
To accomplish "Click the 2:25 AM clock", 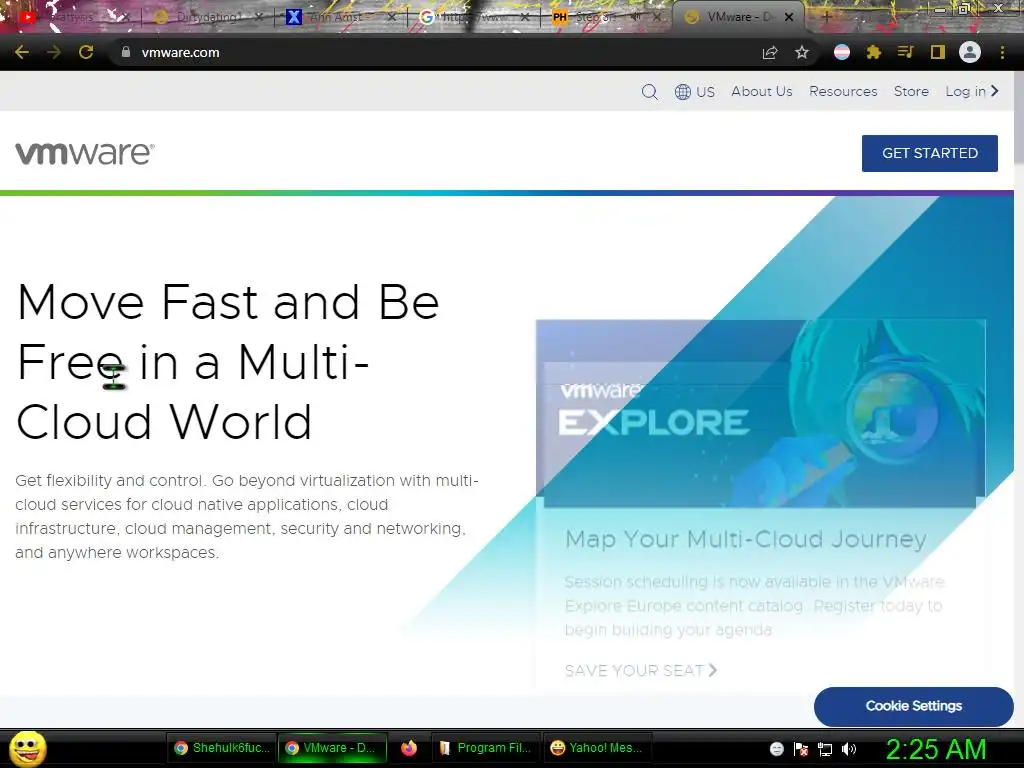I will 936,749.
